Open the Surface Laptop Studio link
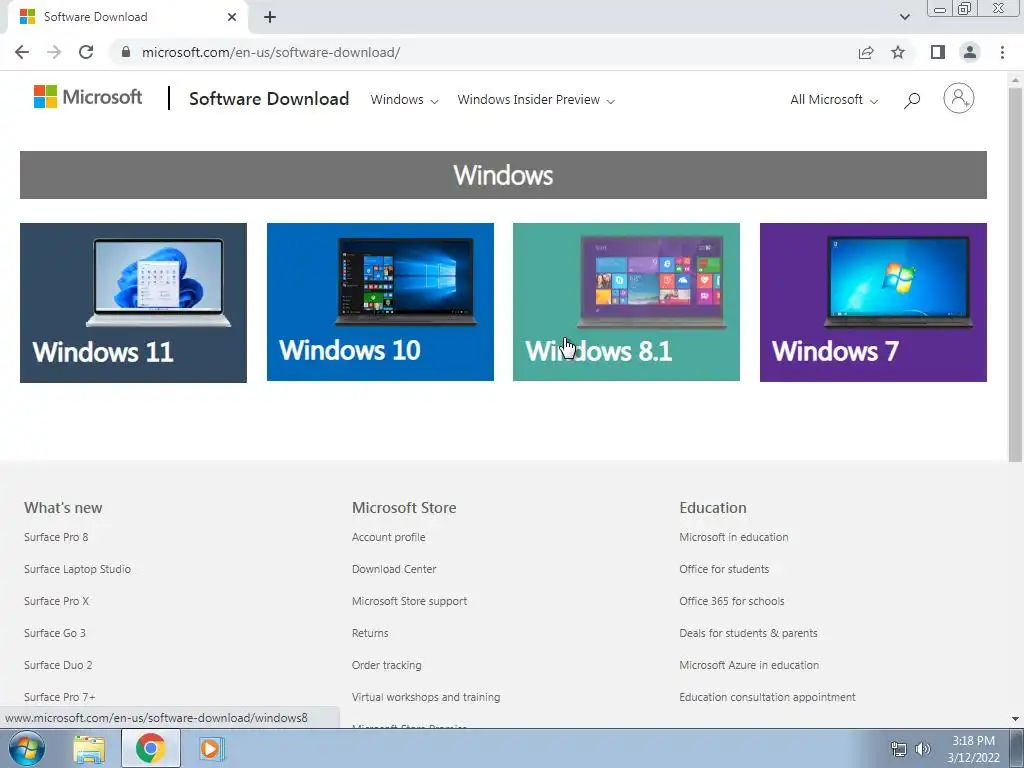Screen dimensions: 1024x768 (x=78, y=569)
